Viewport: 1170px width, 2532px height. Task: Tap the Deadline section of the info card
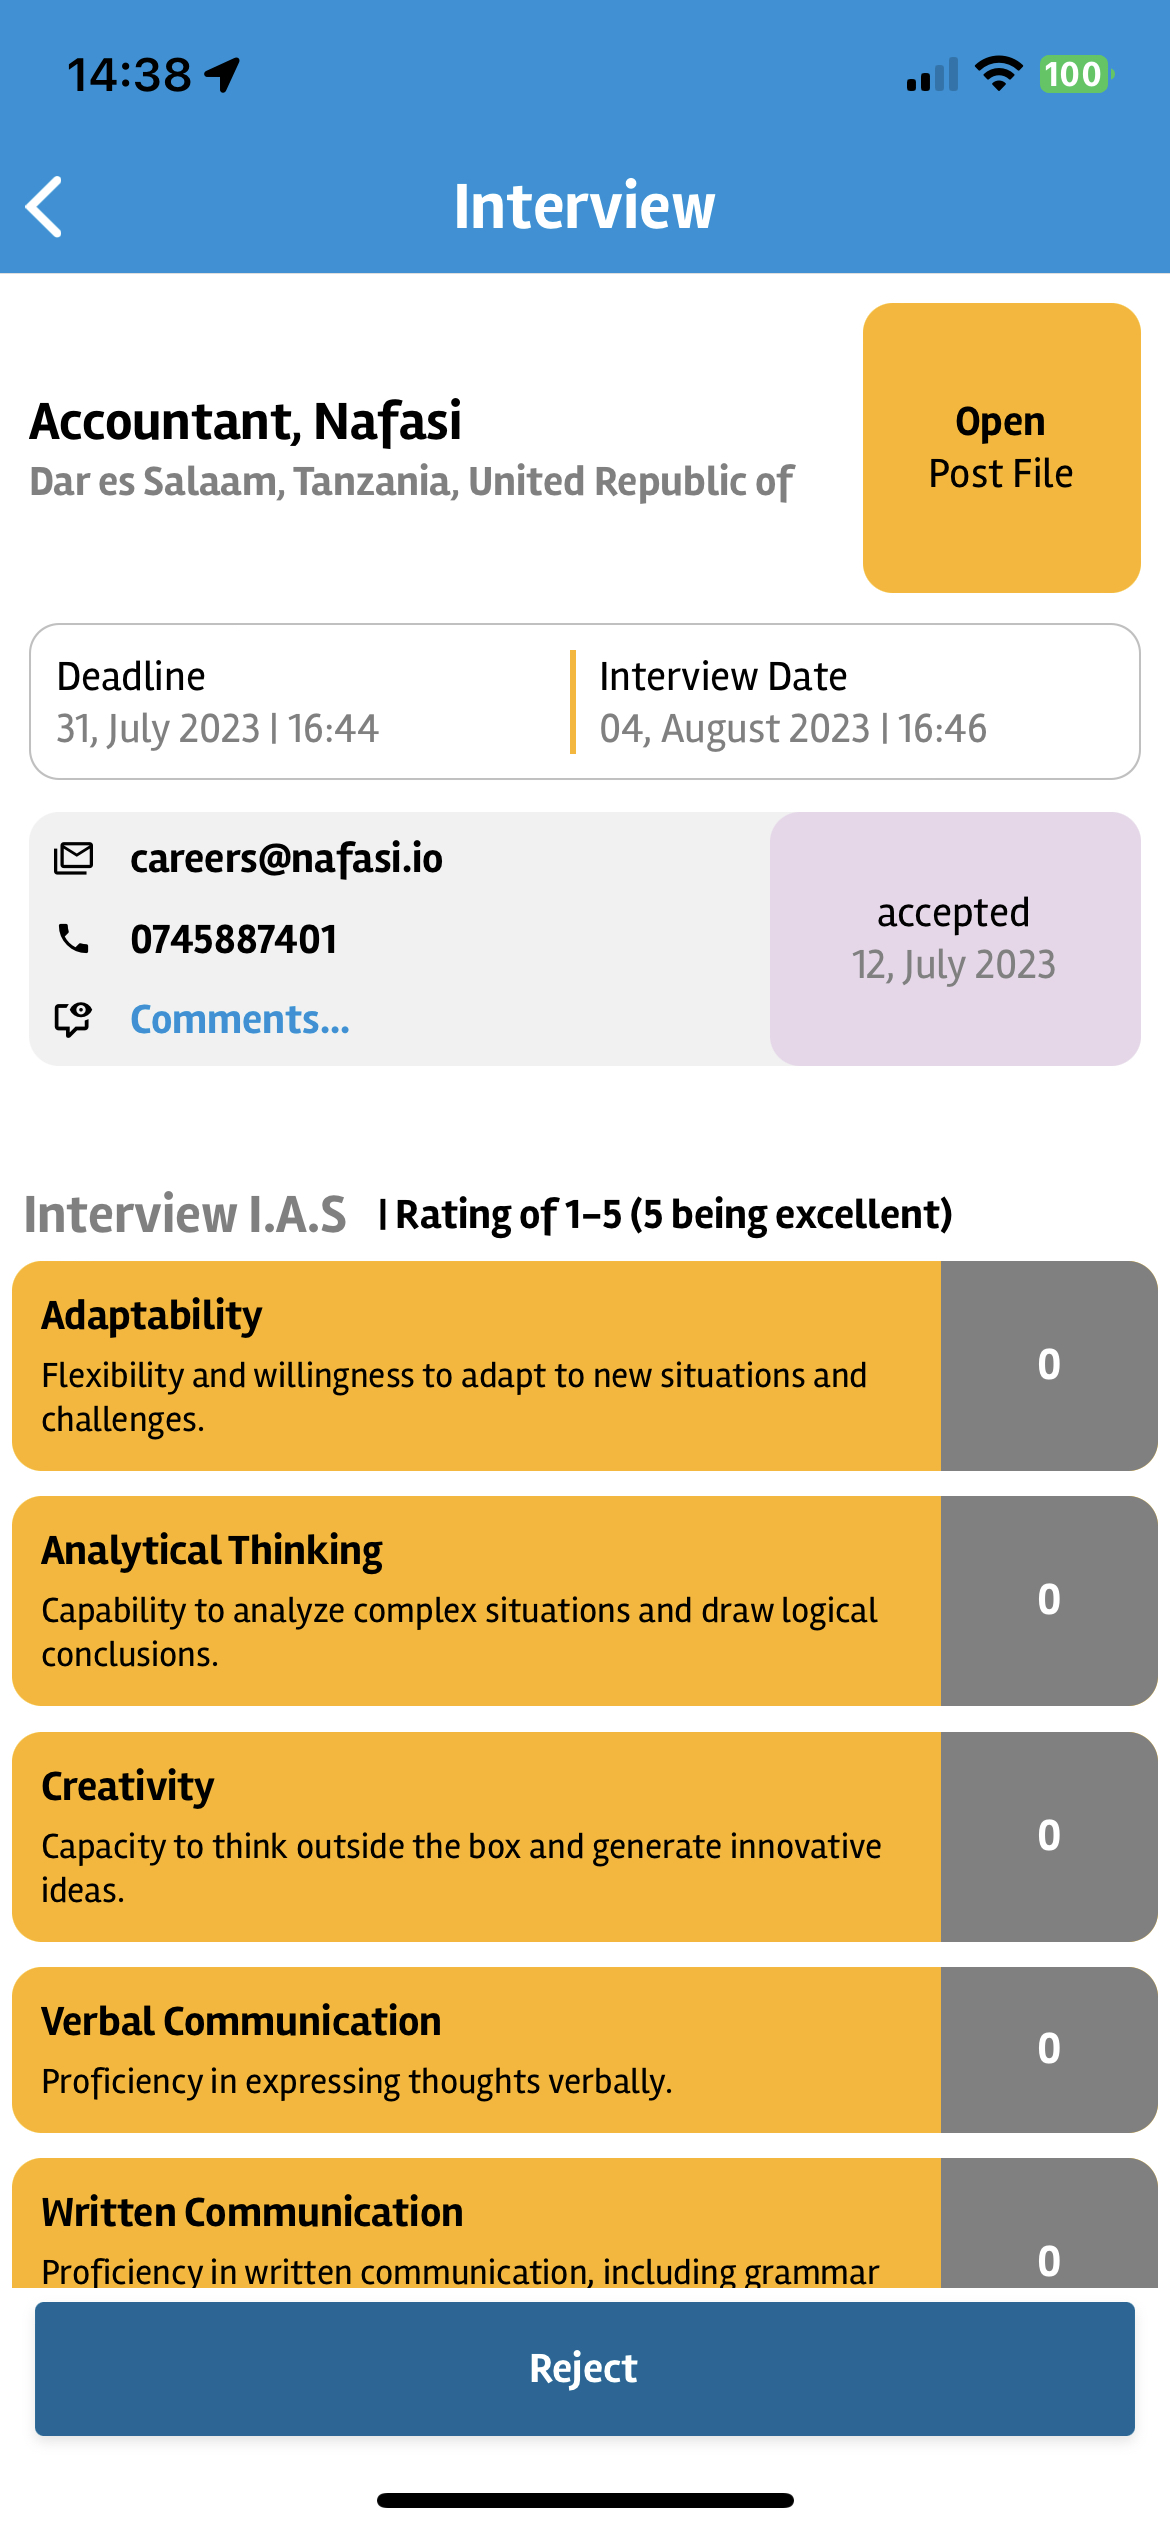[x=218, y=700]
